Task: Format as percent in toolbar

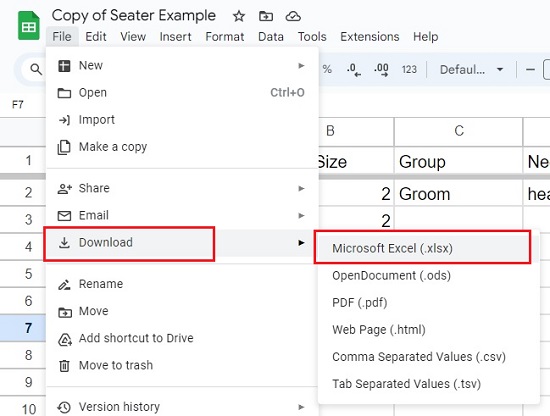Action: 327,69
